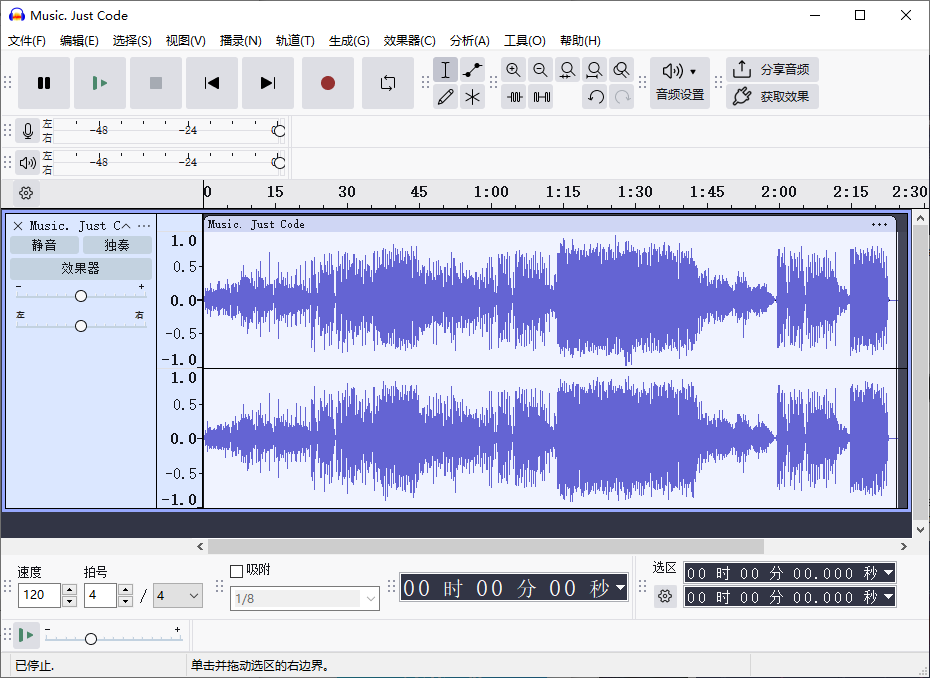Open the 选择(S) menu
Viewport: 930px width, 678px height.
[x=132, y=41]
